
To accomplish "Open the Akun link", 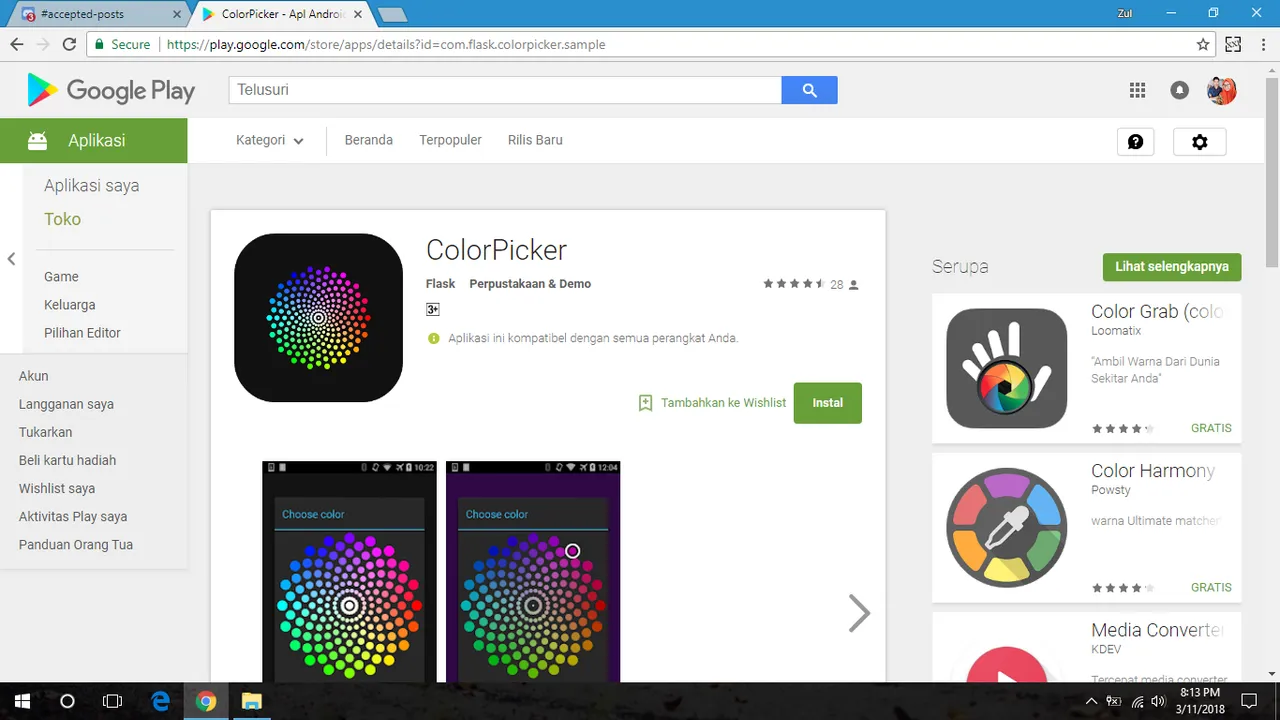I will (34, 376).
